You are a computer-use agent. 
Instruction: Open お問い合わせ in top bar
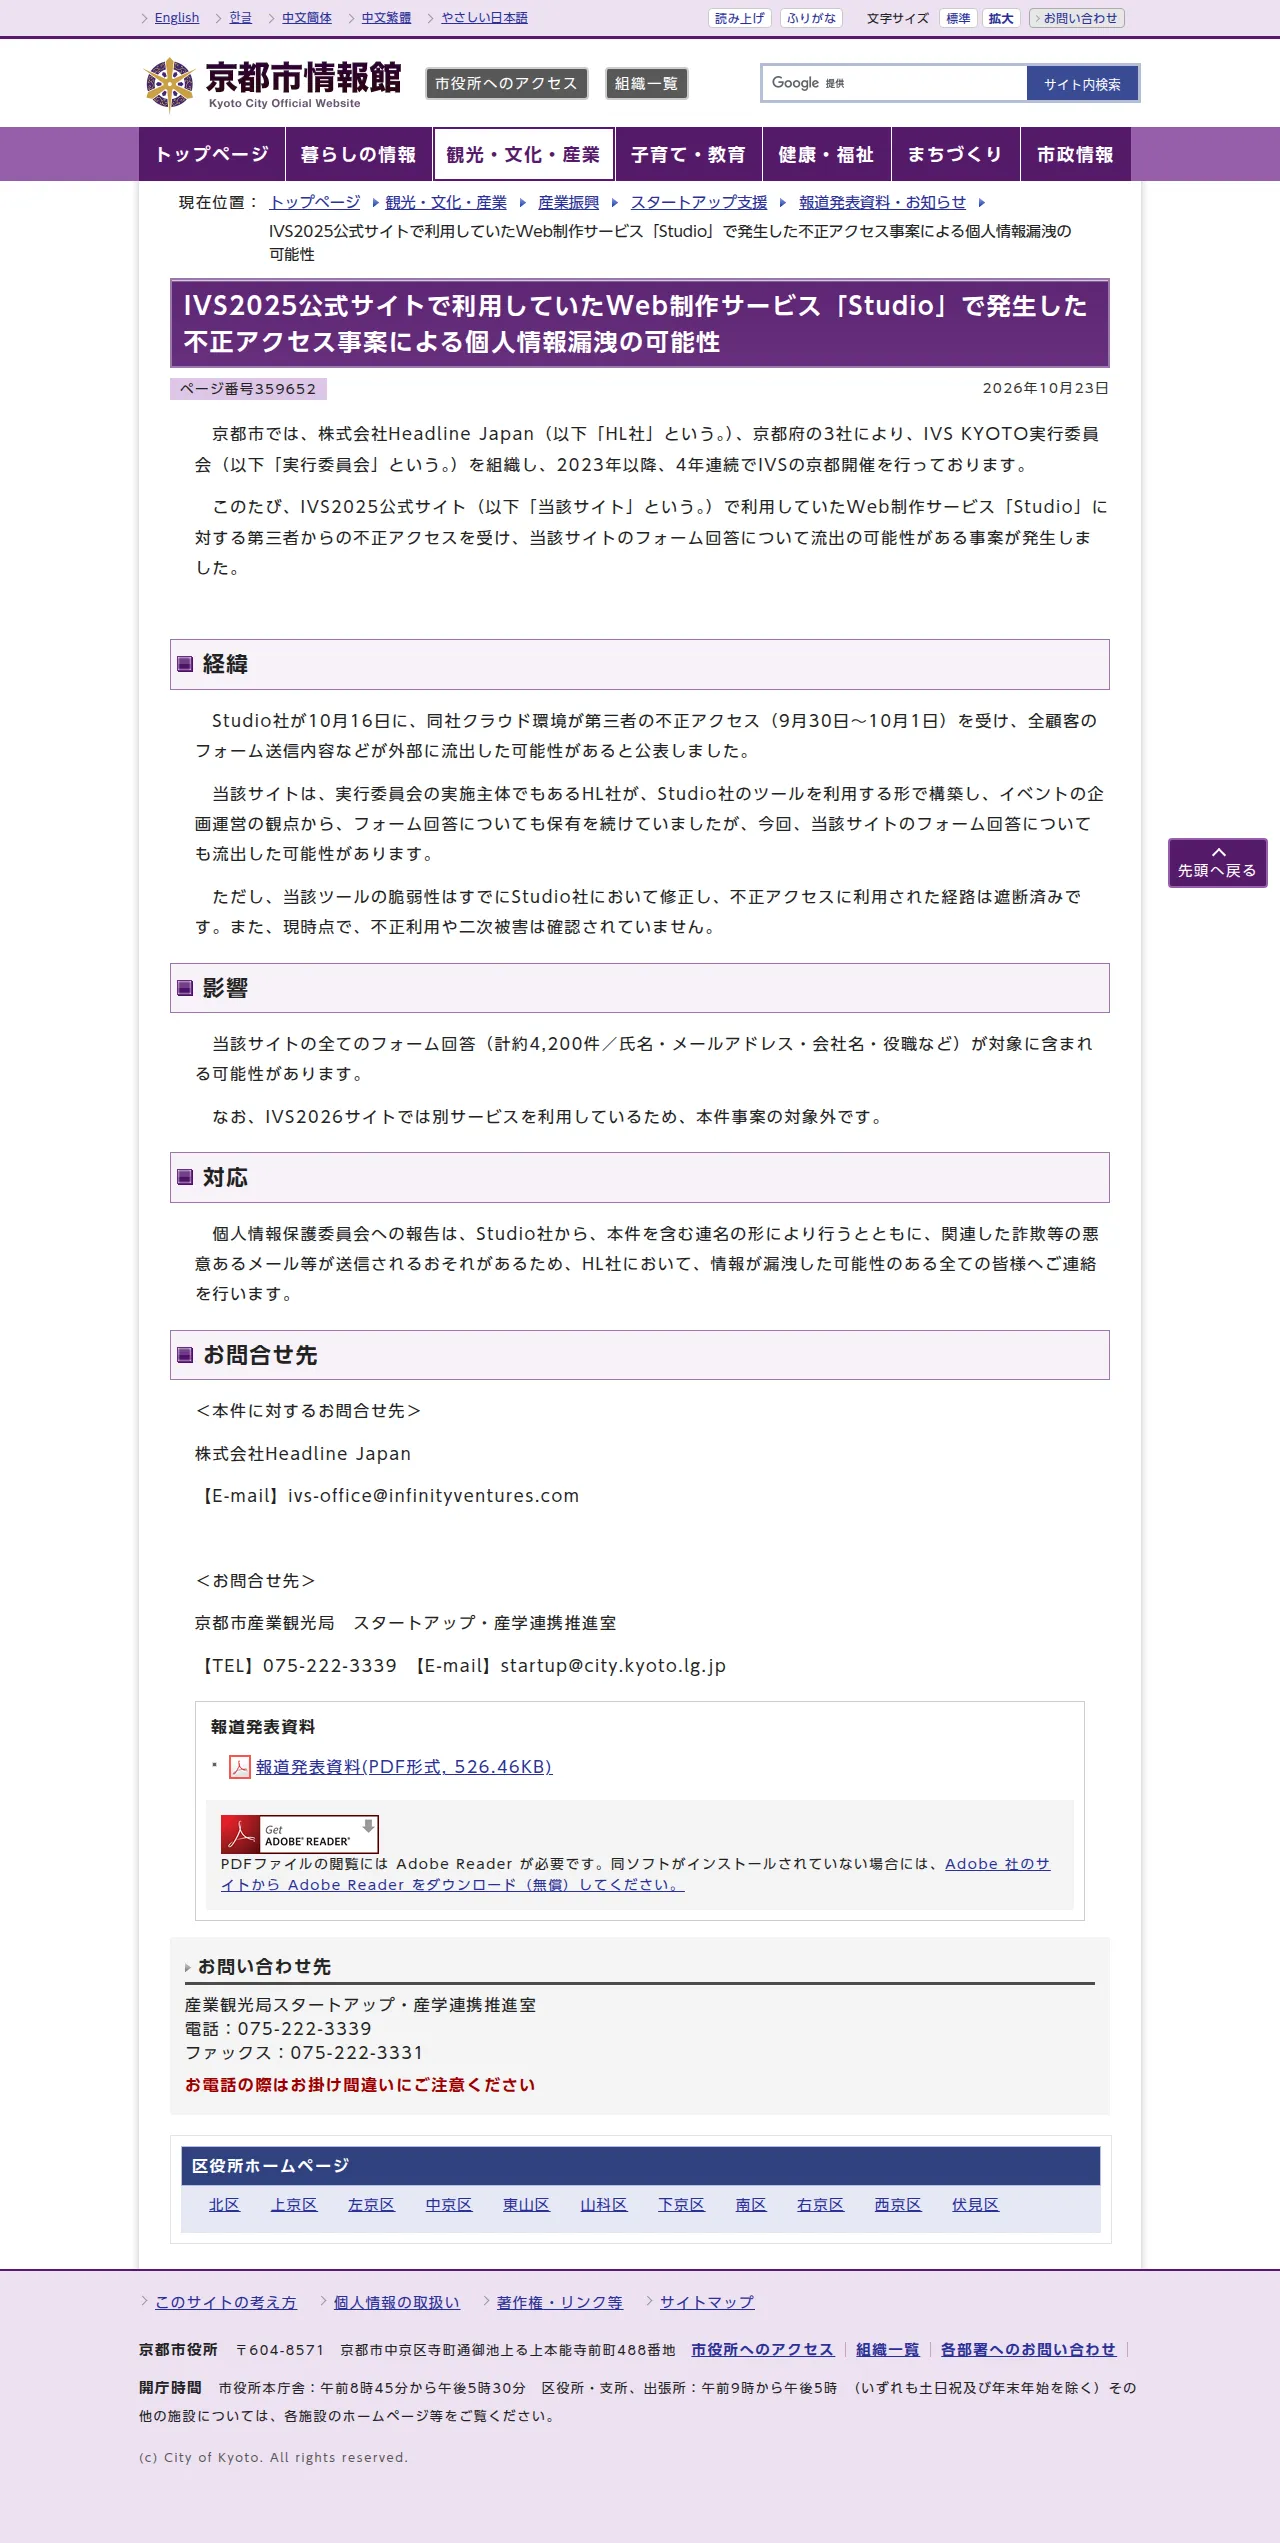1077,18
